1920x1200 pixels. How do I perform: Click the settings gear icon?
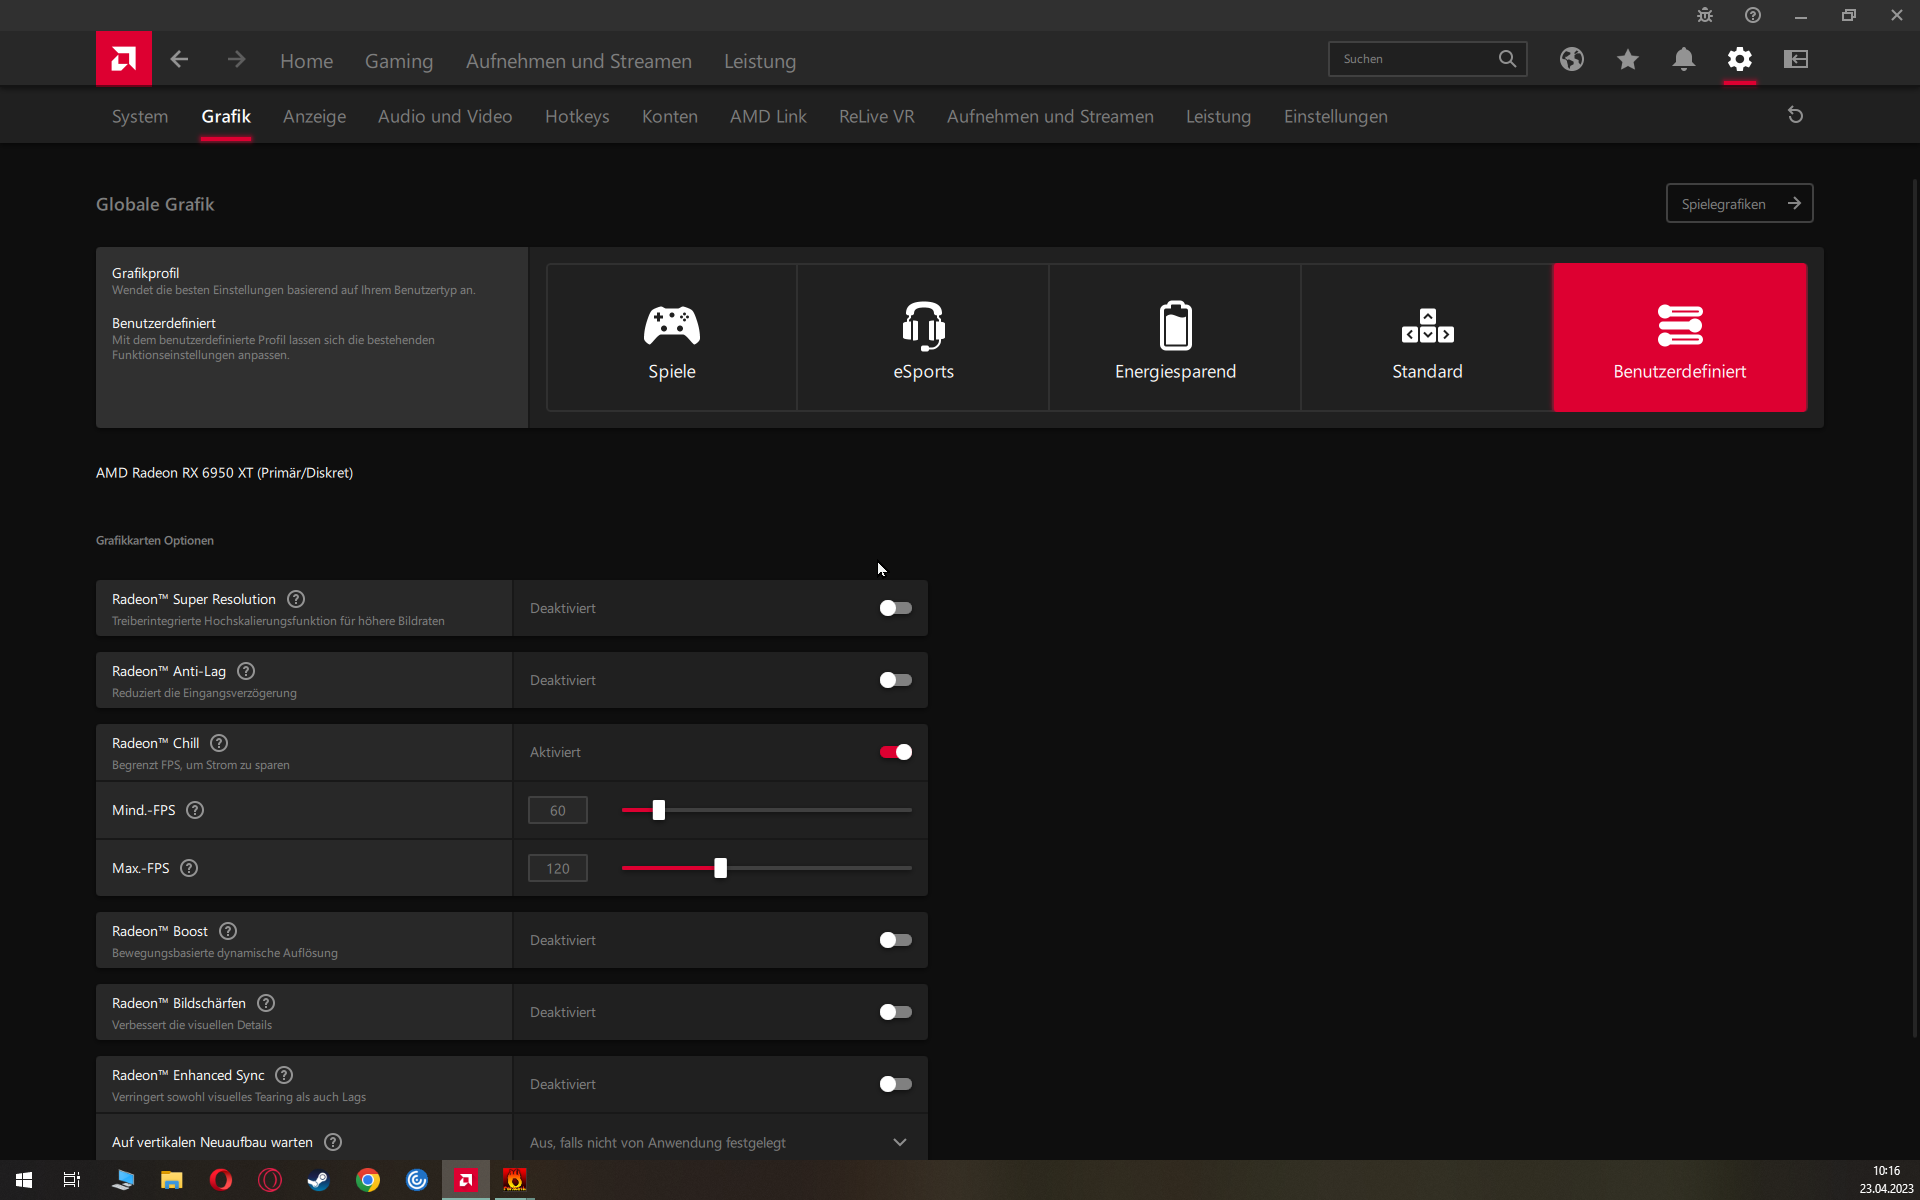click(1739, 59)
